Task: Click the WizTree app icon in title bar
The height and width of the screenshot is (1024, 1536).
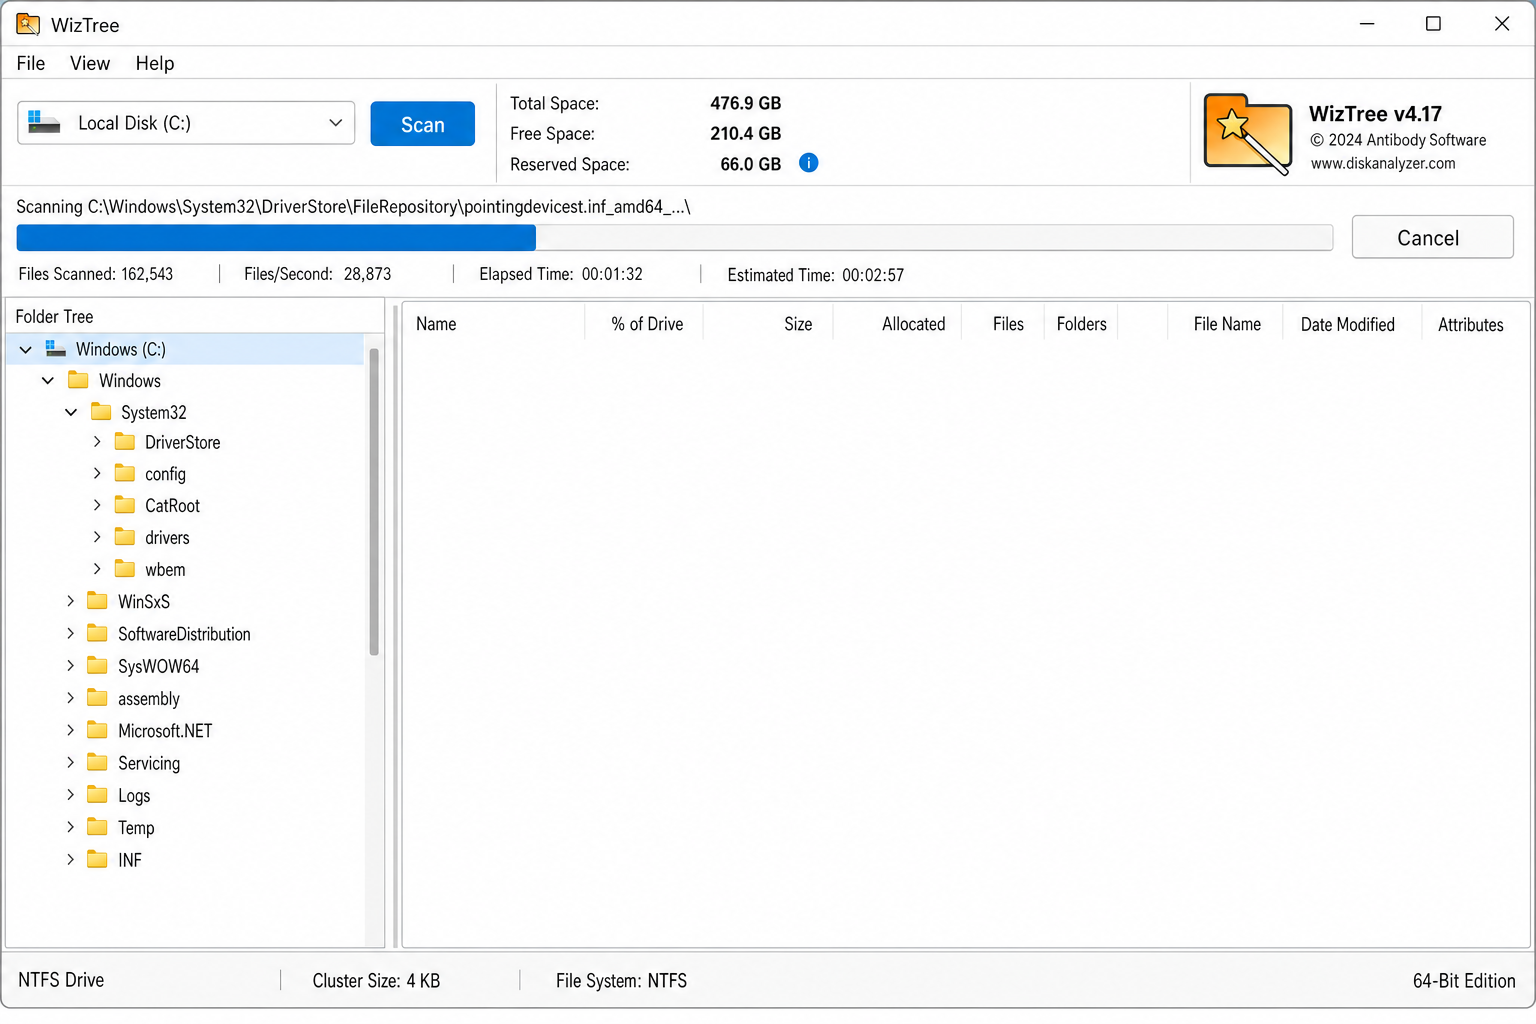Action: (x=28, y=24)
